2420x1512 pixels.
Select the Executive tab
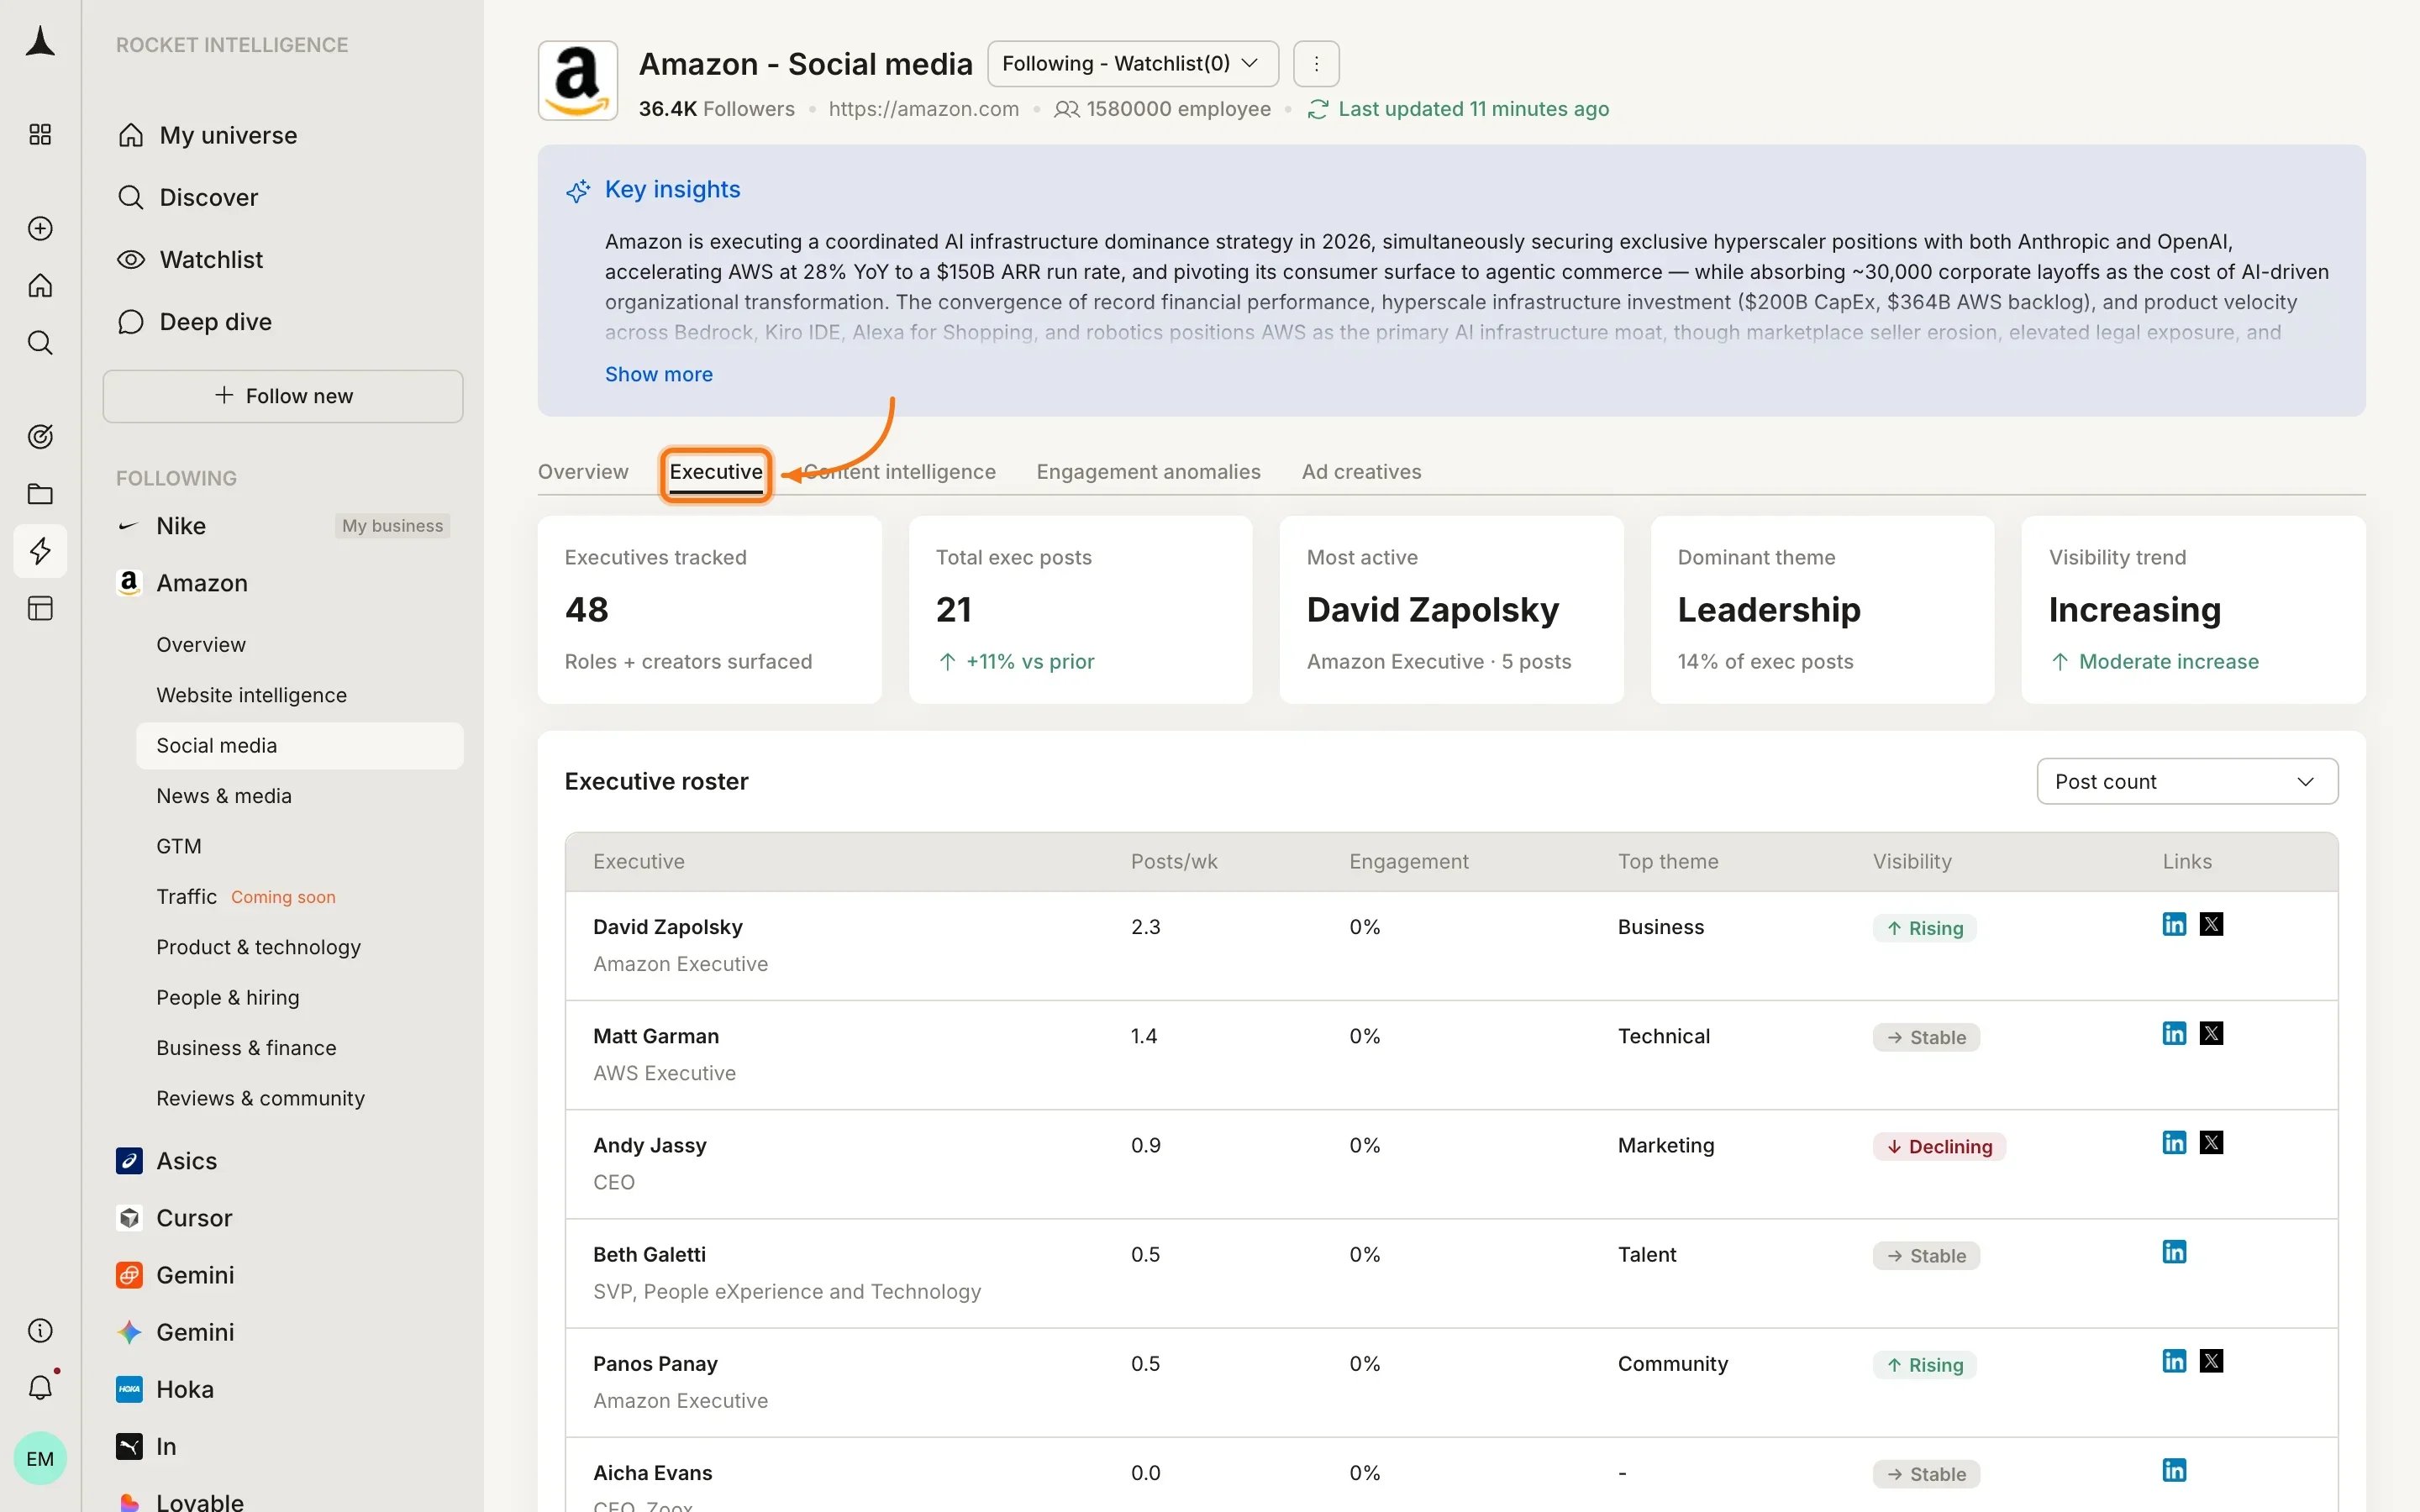click(716, 472)
